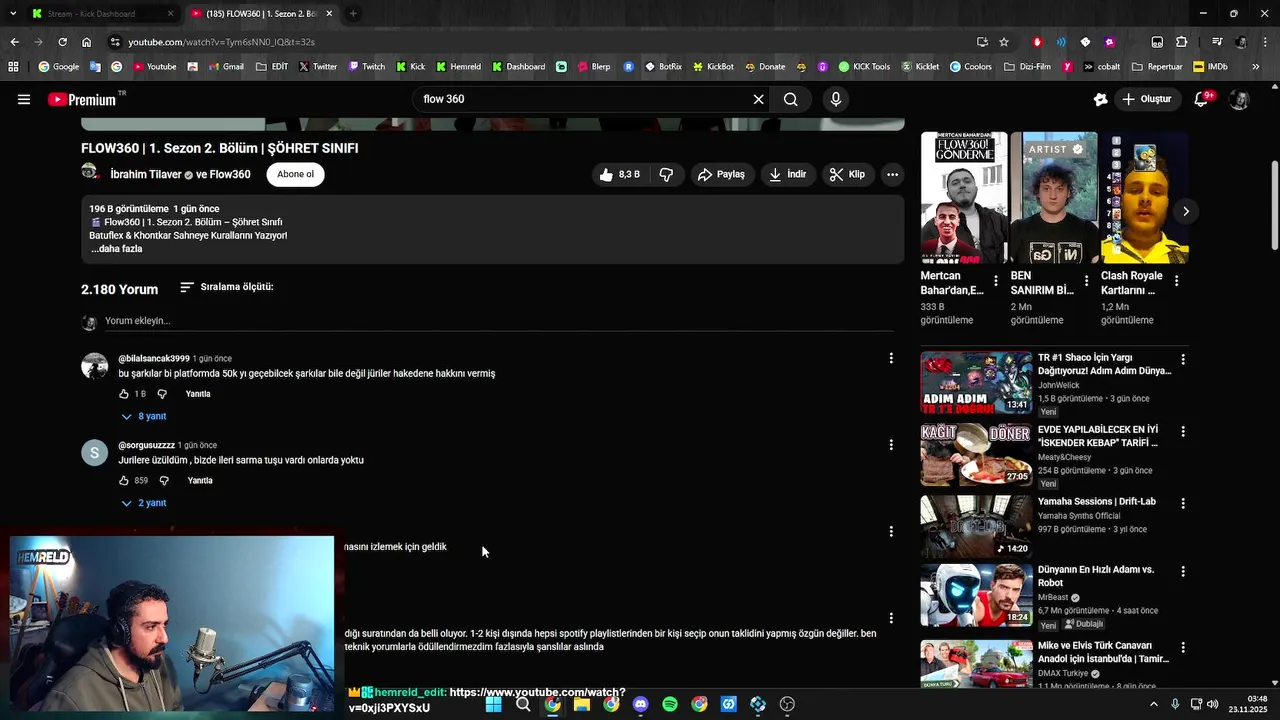Start voice search with the microphone
The image size is (1280, 720).
point(836,99)
